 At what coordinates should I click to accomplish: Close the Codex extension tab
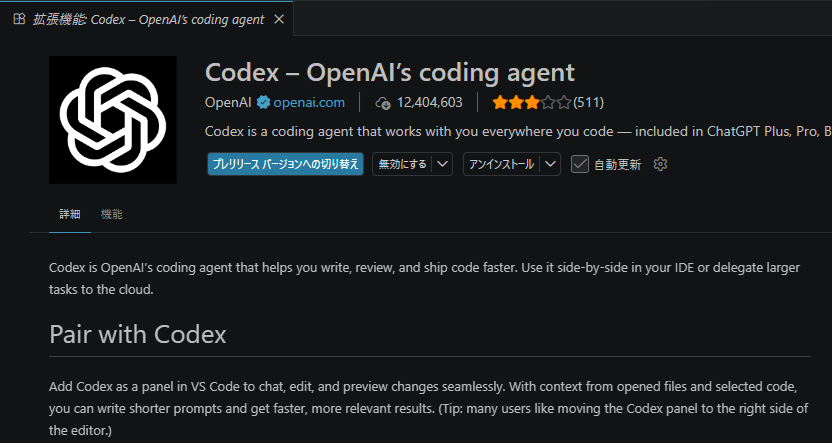coord(279,20)
